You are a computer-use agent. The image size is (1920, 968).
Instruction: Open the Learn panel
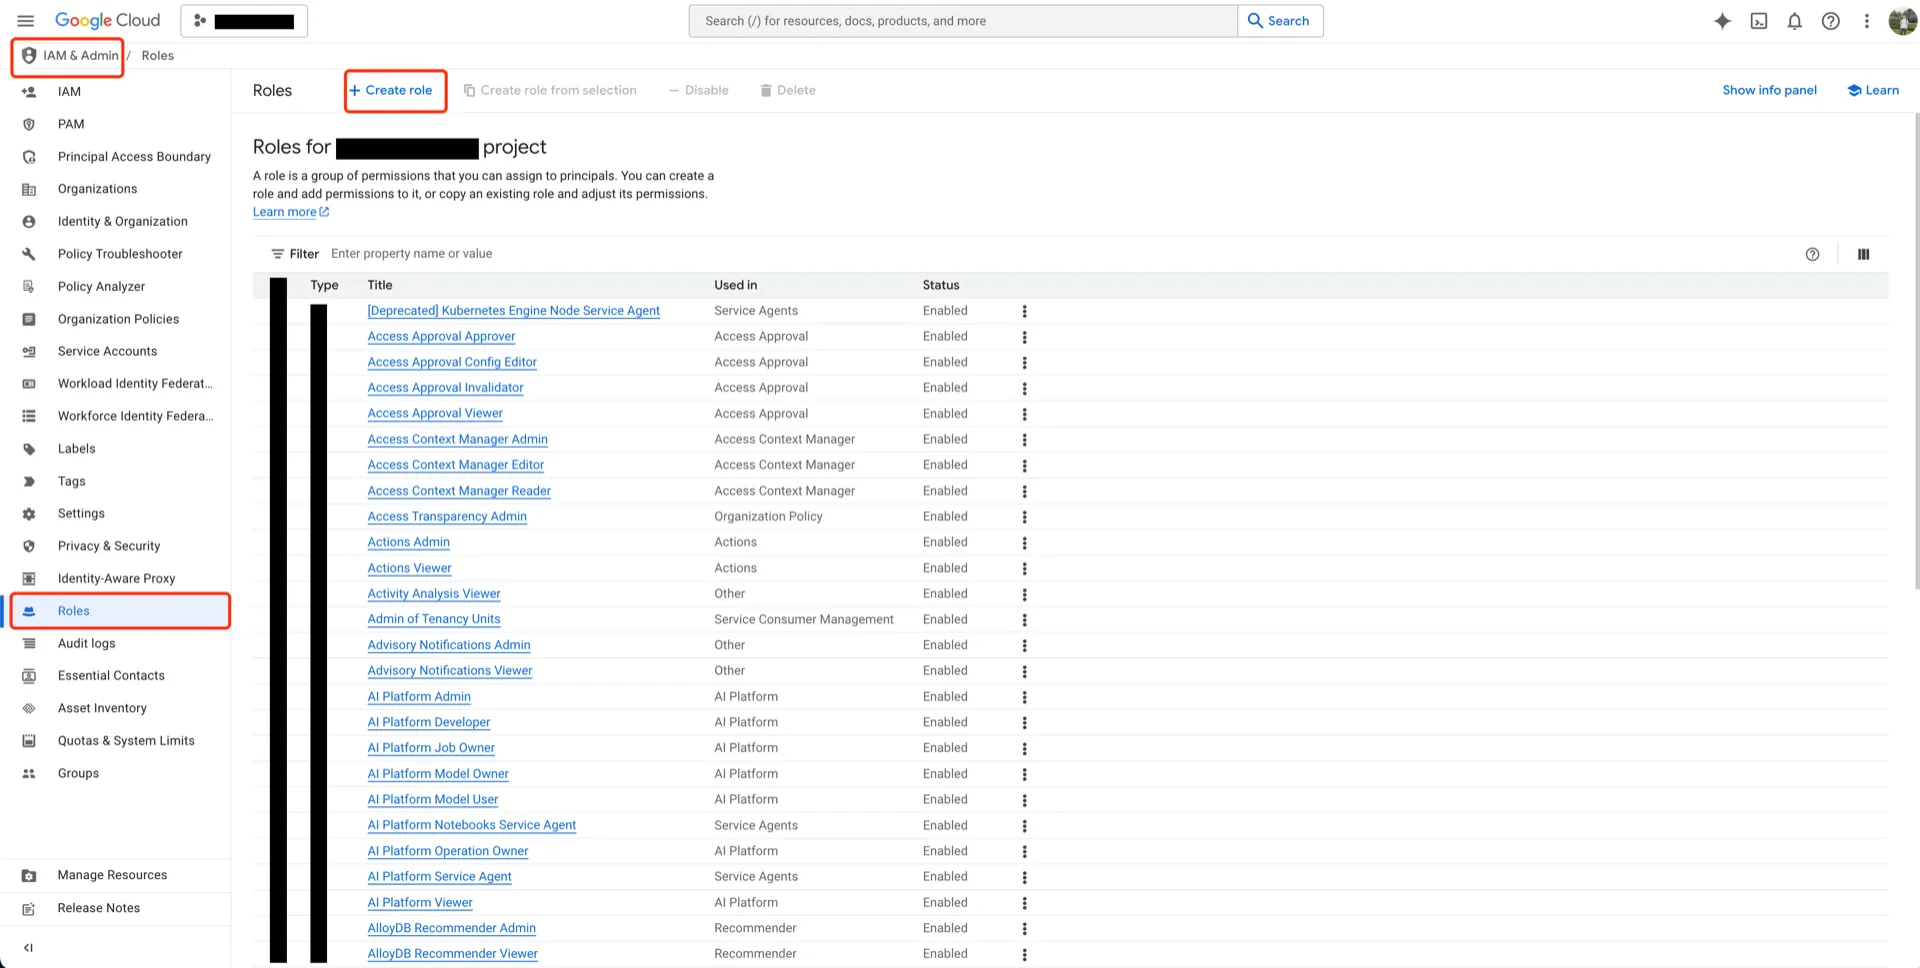1873,90
